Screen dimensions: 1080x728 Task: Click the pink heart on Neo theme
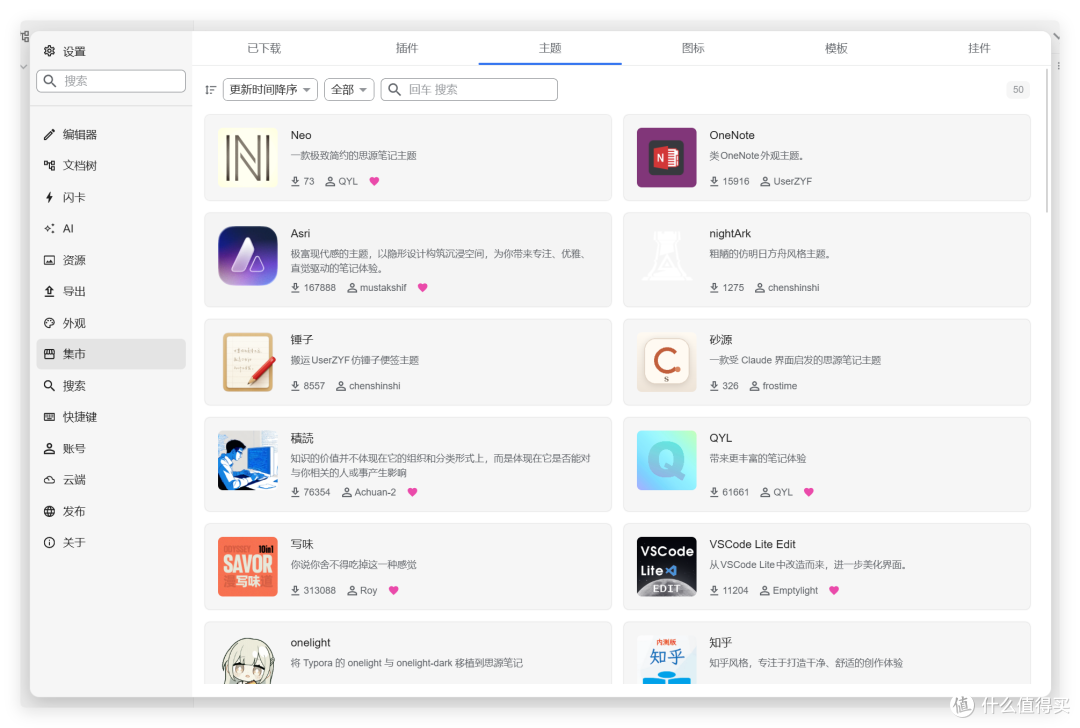[374, 181]
